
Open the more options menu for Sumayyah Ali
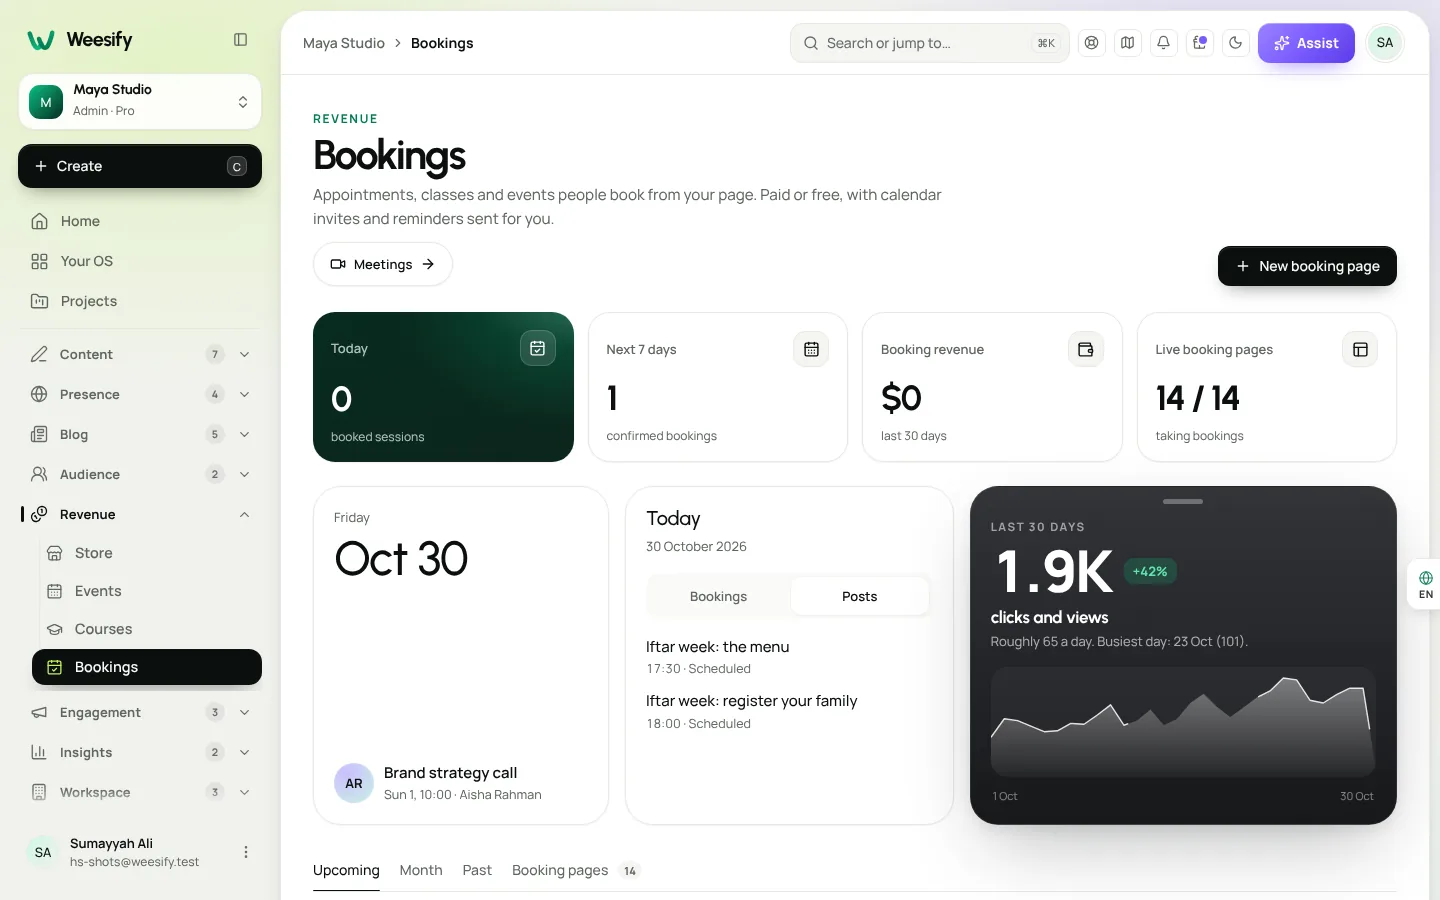coord(246,852)
